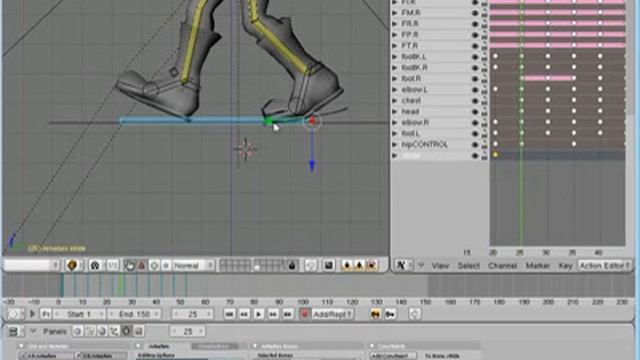Toggle visibility eye of foot.L channel

(x=475, y=133)
